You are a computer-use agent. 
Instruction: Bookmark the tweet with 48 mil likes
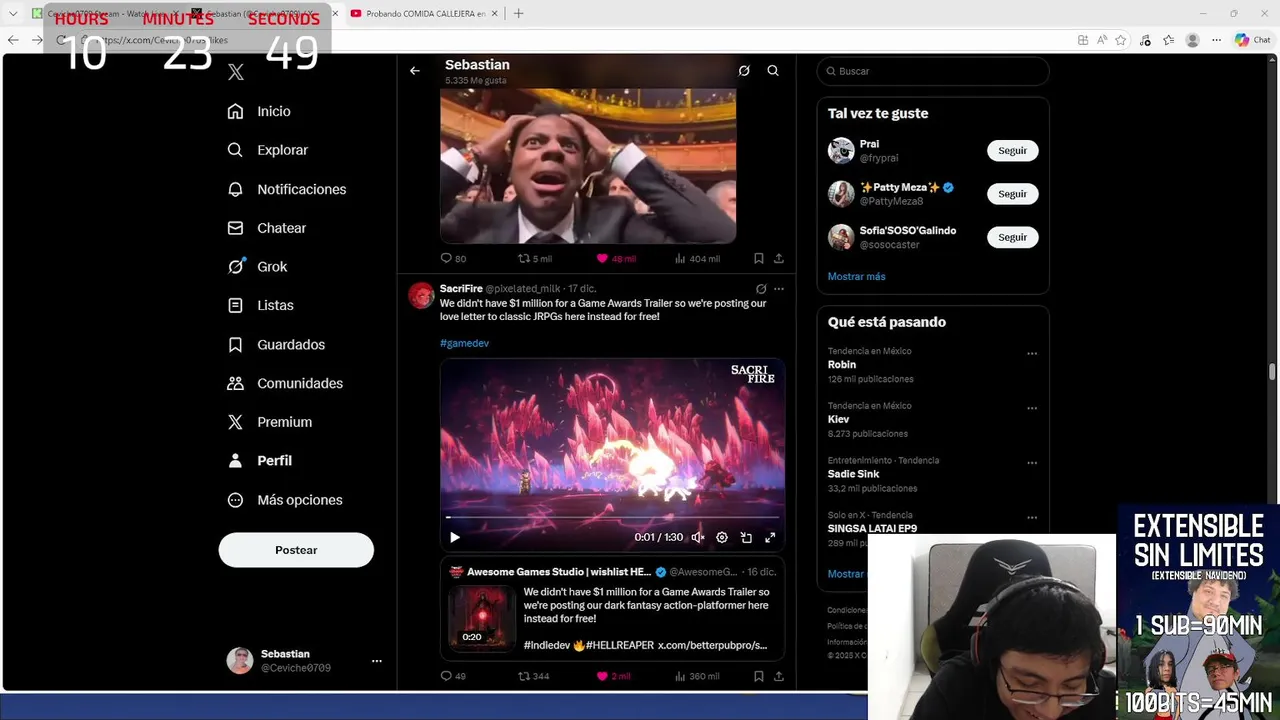[x=758, y=258]
